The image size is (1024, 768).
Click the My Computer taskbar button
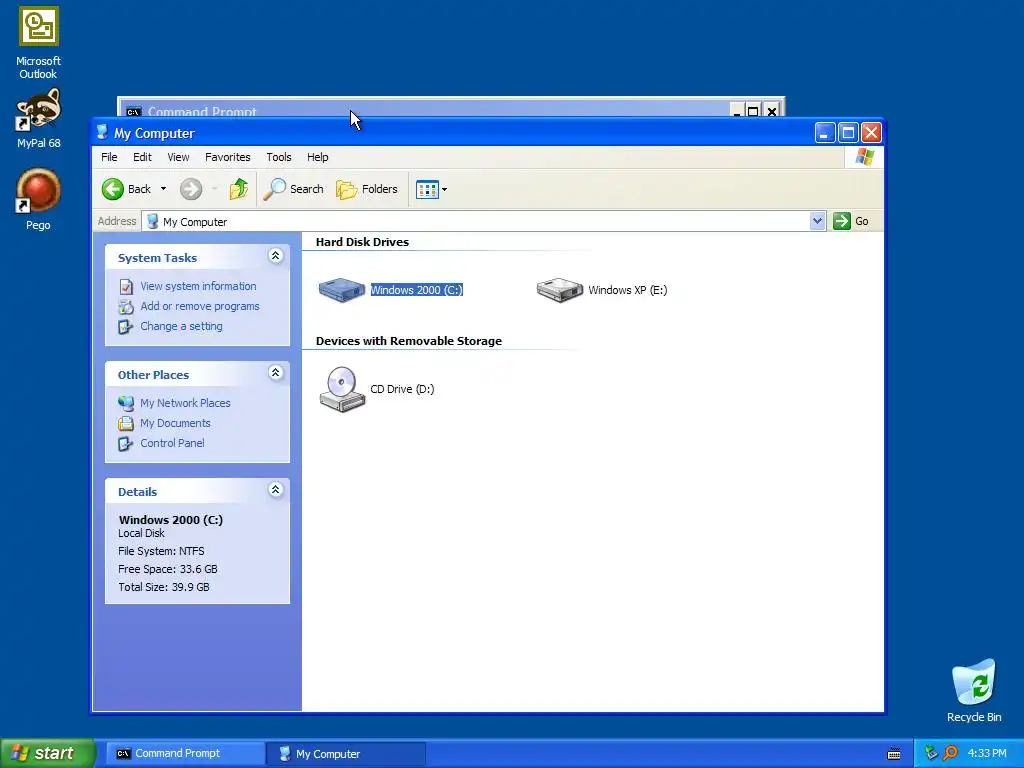(346, 754)
